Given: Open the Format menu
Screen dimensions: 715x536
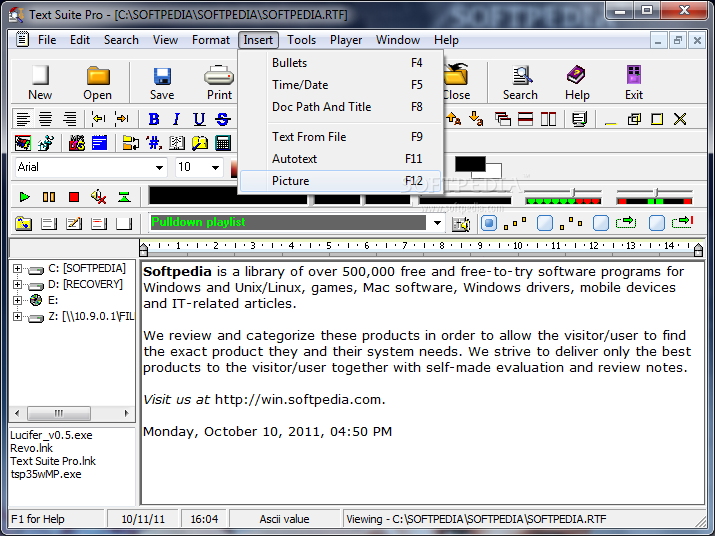Looking at the screenshot, I should point(211,40).
